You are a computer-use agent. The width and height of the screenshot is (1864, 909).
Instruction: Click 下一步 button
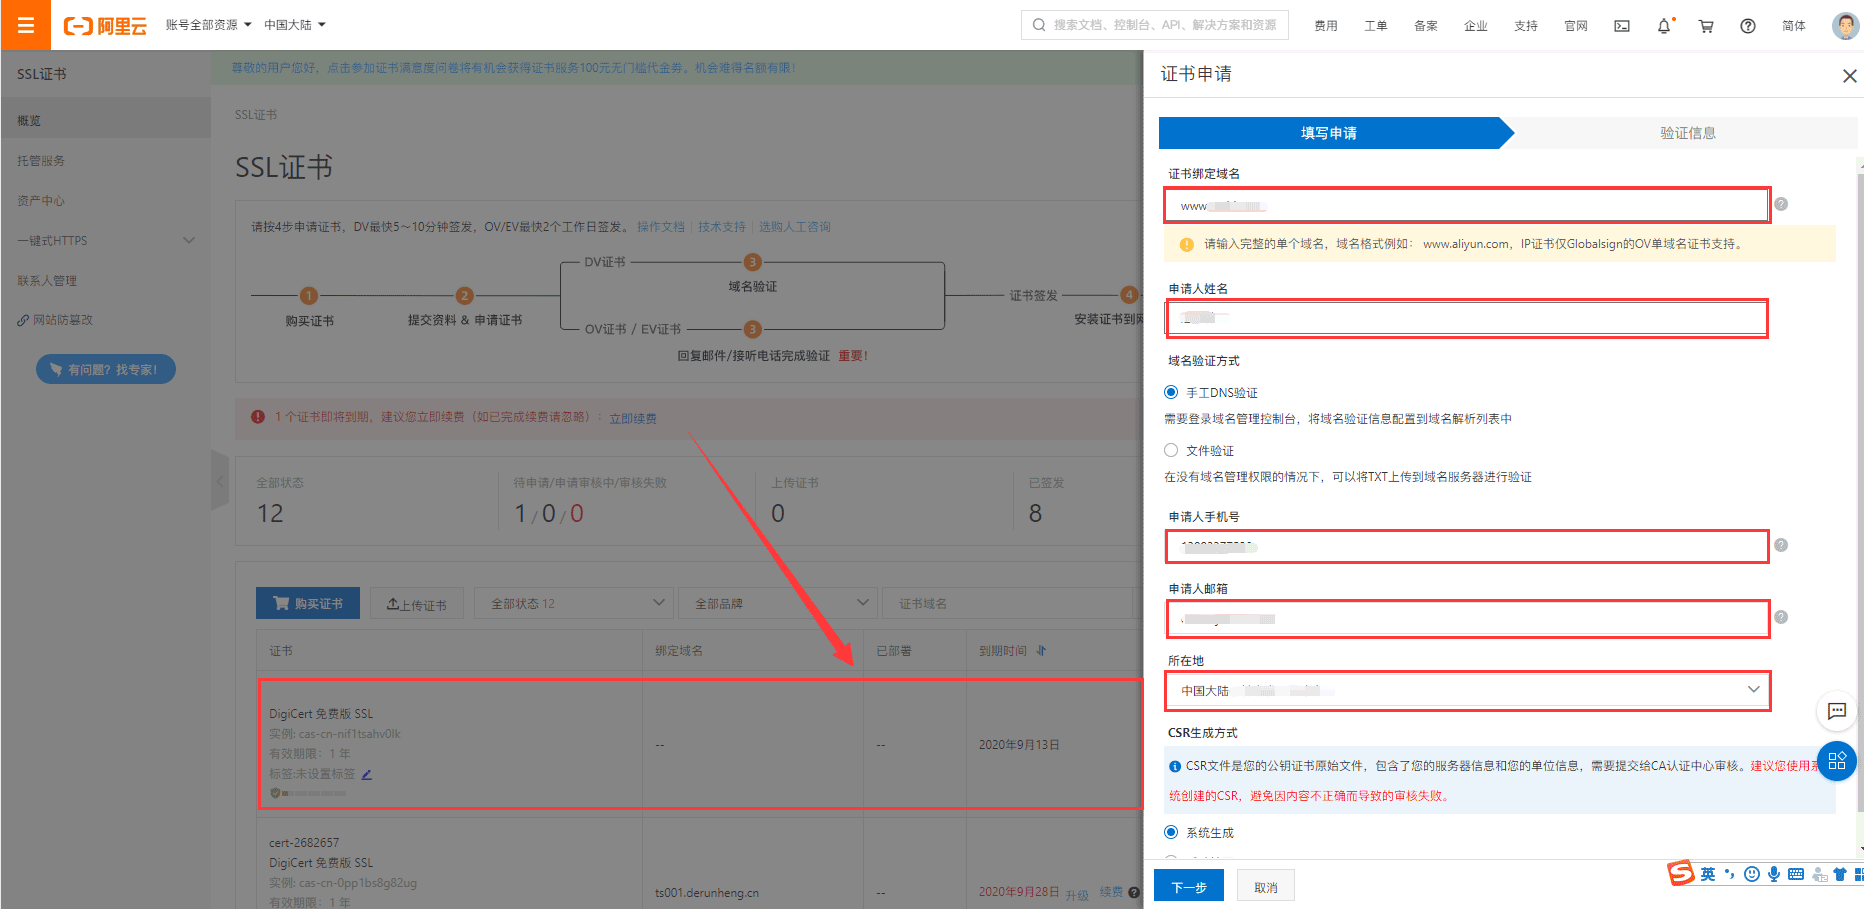tap(1189, 886)
